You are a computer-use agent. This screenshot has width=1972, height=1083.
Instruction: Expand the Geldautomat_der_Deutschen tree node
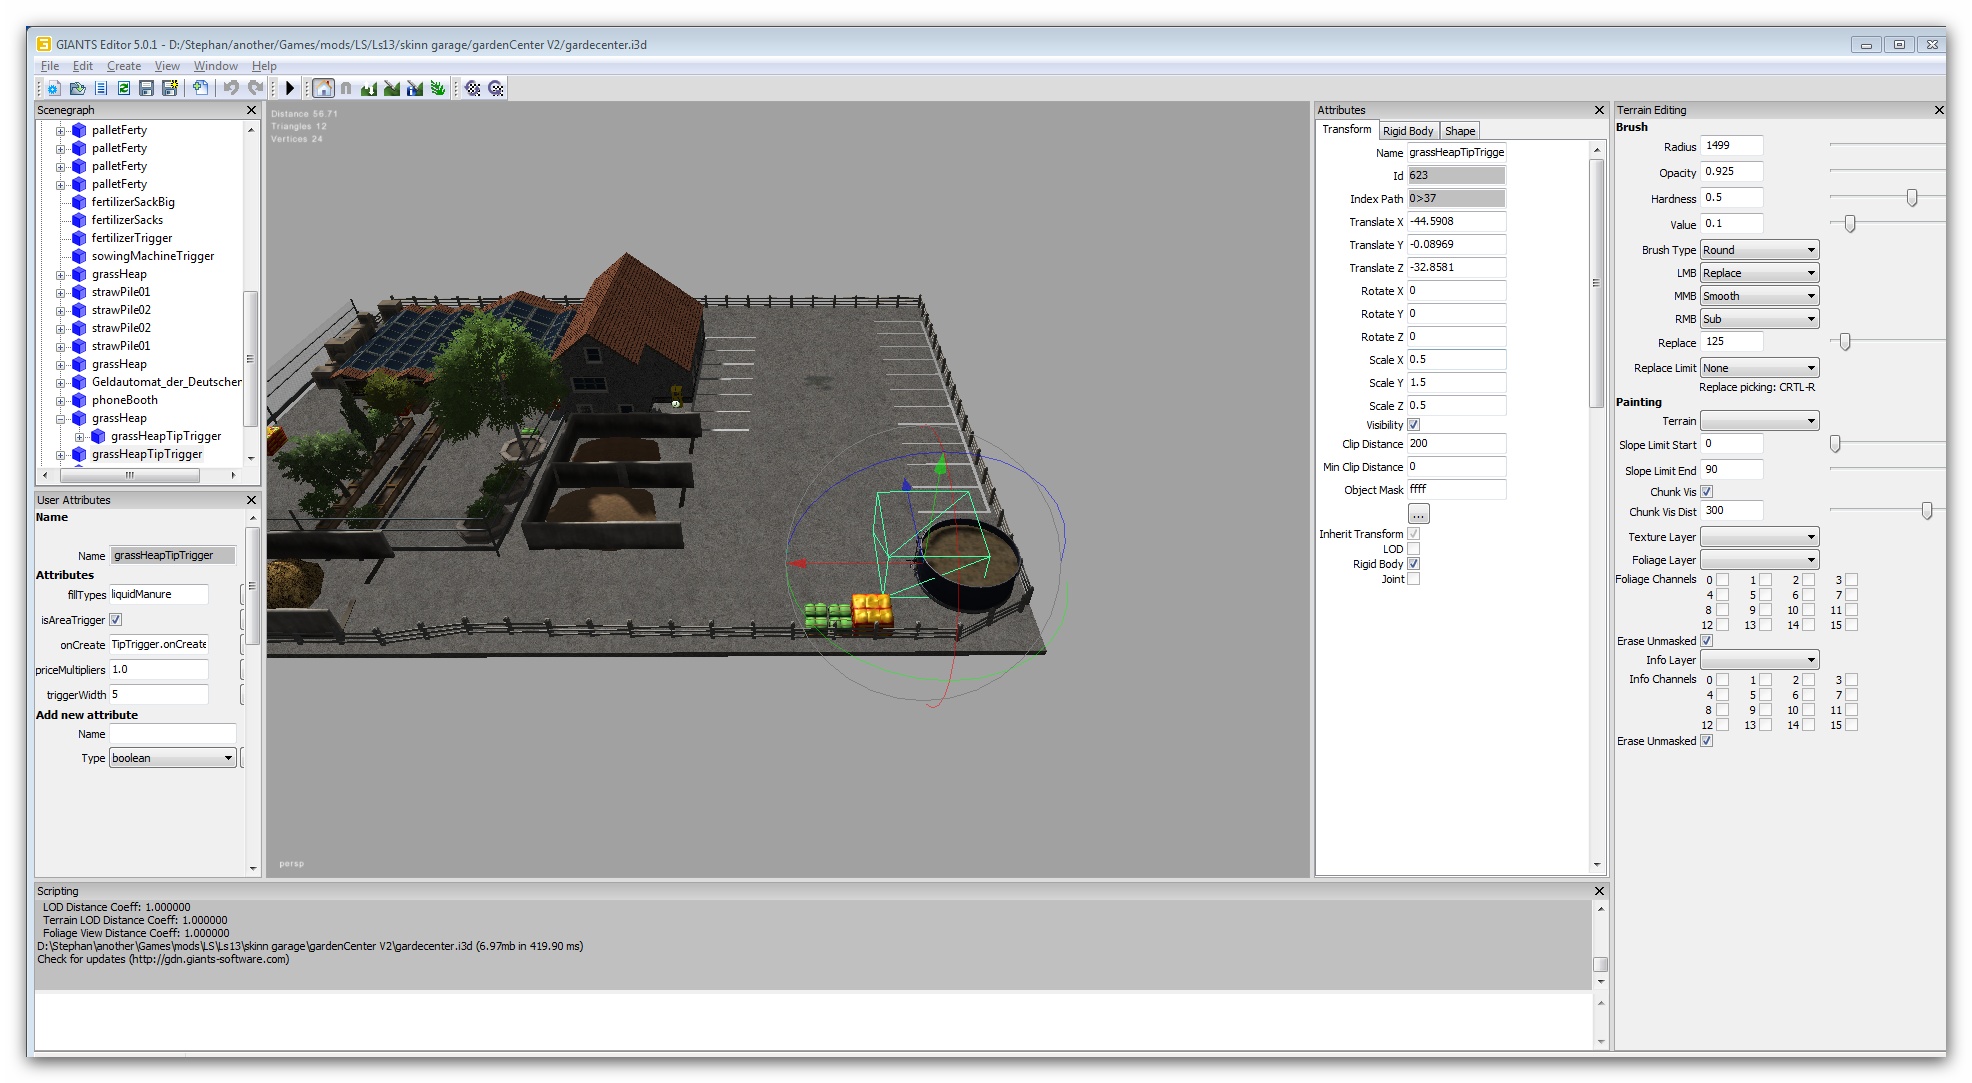(61, 383)
